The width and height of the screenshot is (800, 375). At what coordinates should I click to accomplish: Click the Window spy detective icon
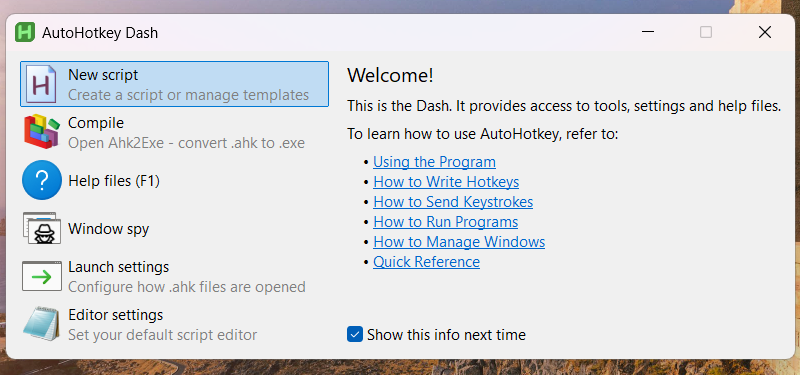pos(42,228)
